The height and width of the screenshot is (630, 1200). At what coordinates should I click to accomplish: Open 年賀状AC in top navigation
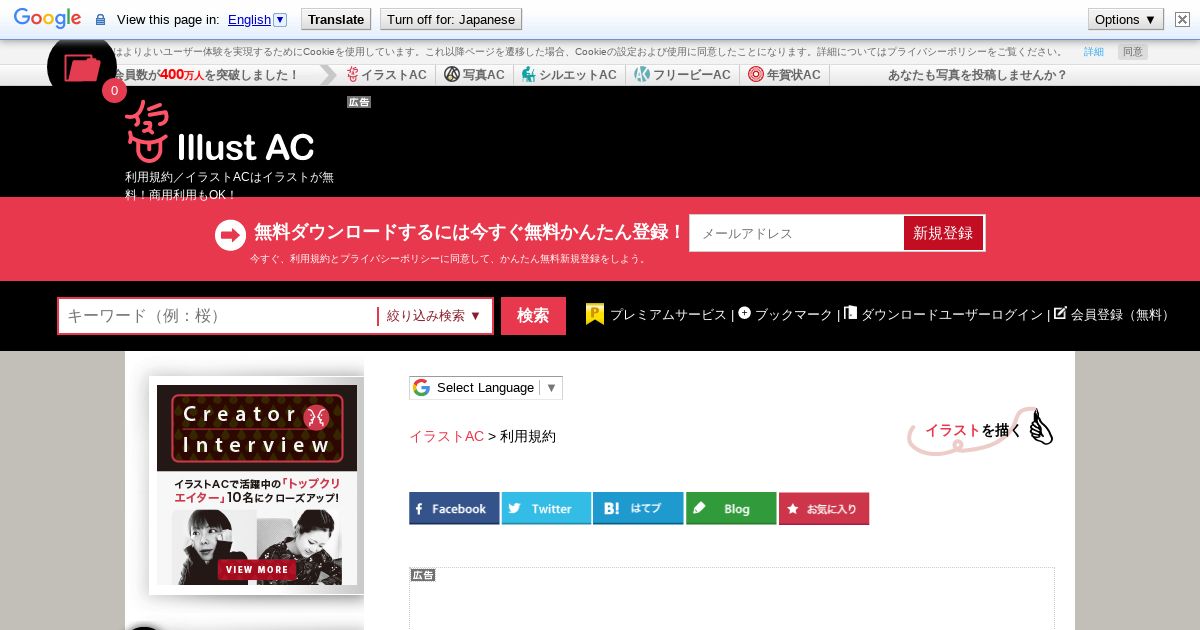tap(784, 75)
